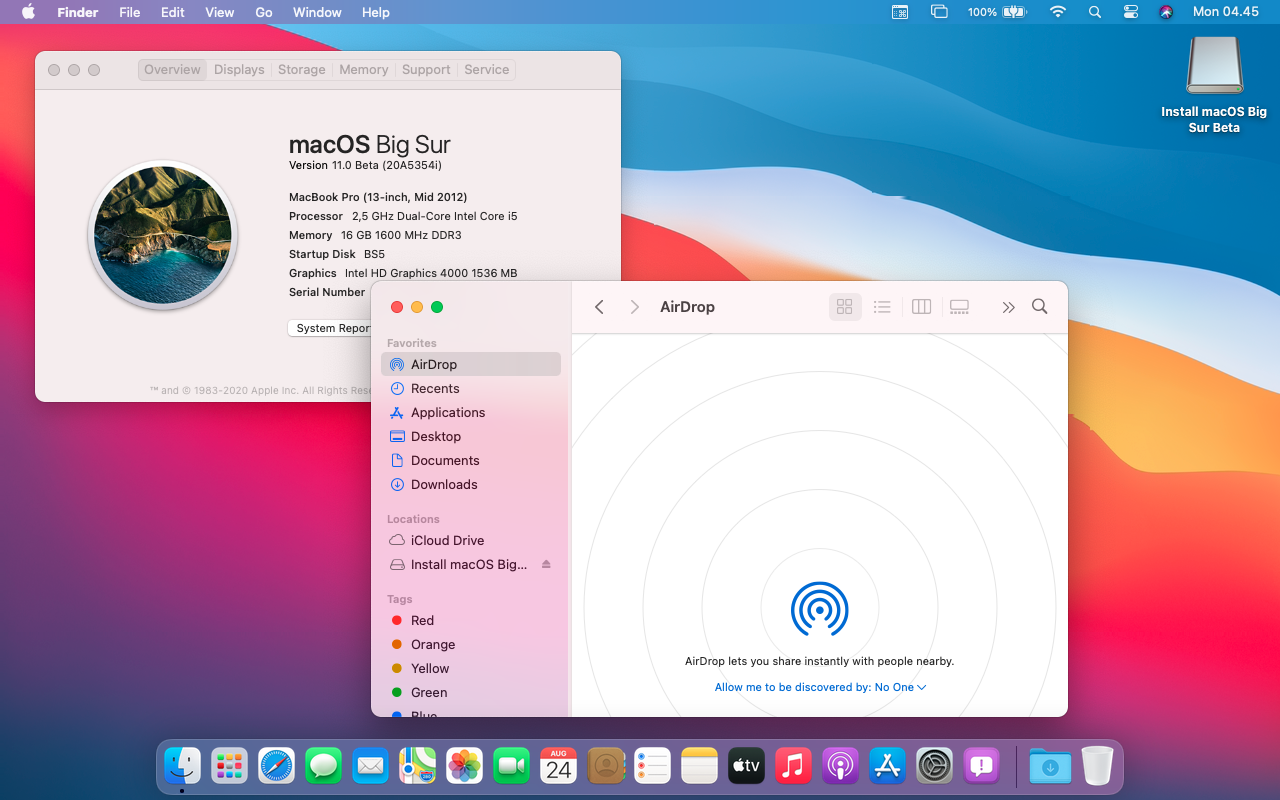
Task: Switch Finder window to icon view
Action: [x=845, y=307]
